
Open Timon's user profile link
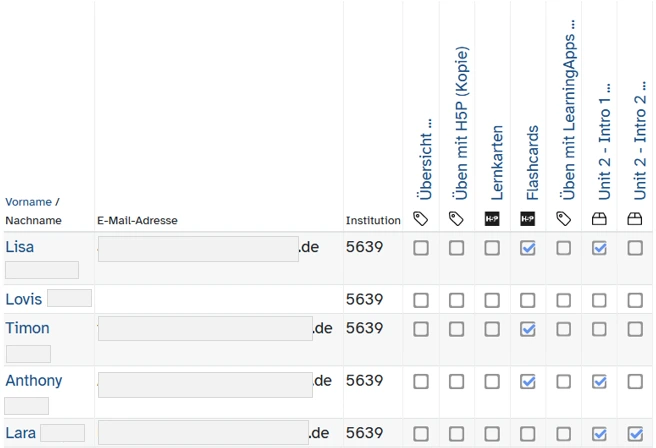(x=27, y=328)
